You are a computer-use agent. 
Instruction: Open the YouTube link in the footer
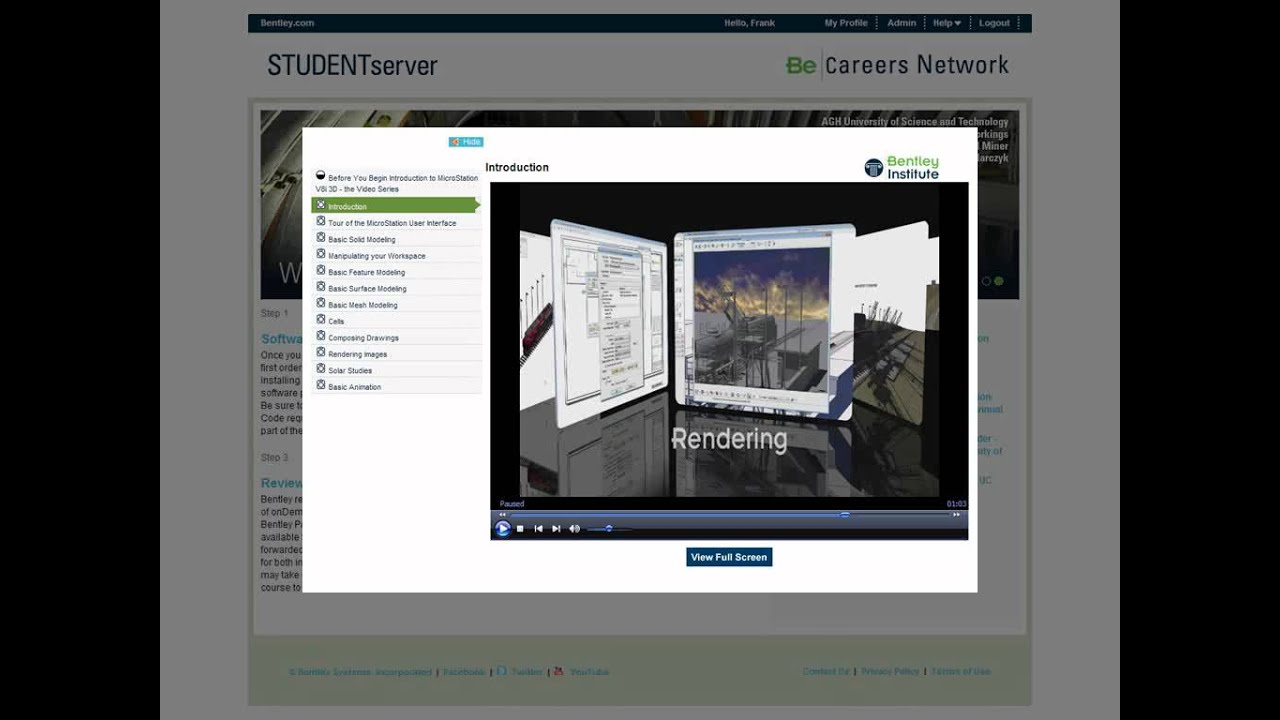point(589,672)
